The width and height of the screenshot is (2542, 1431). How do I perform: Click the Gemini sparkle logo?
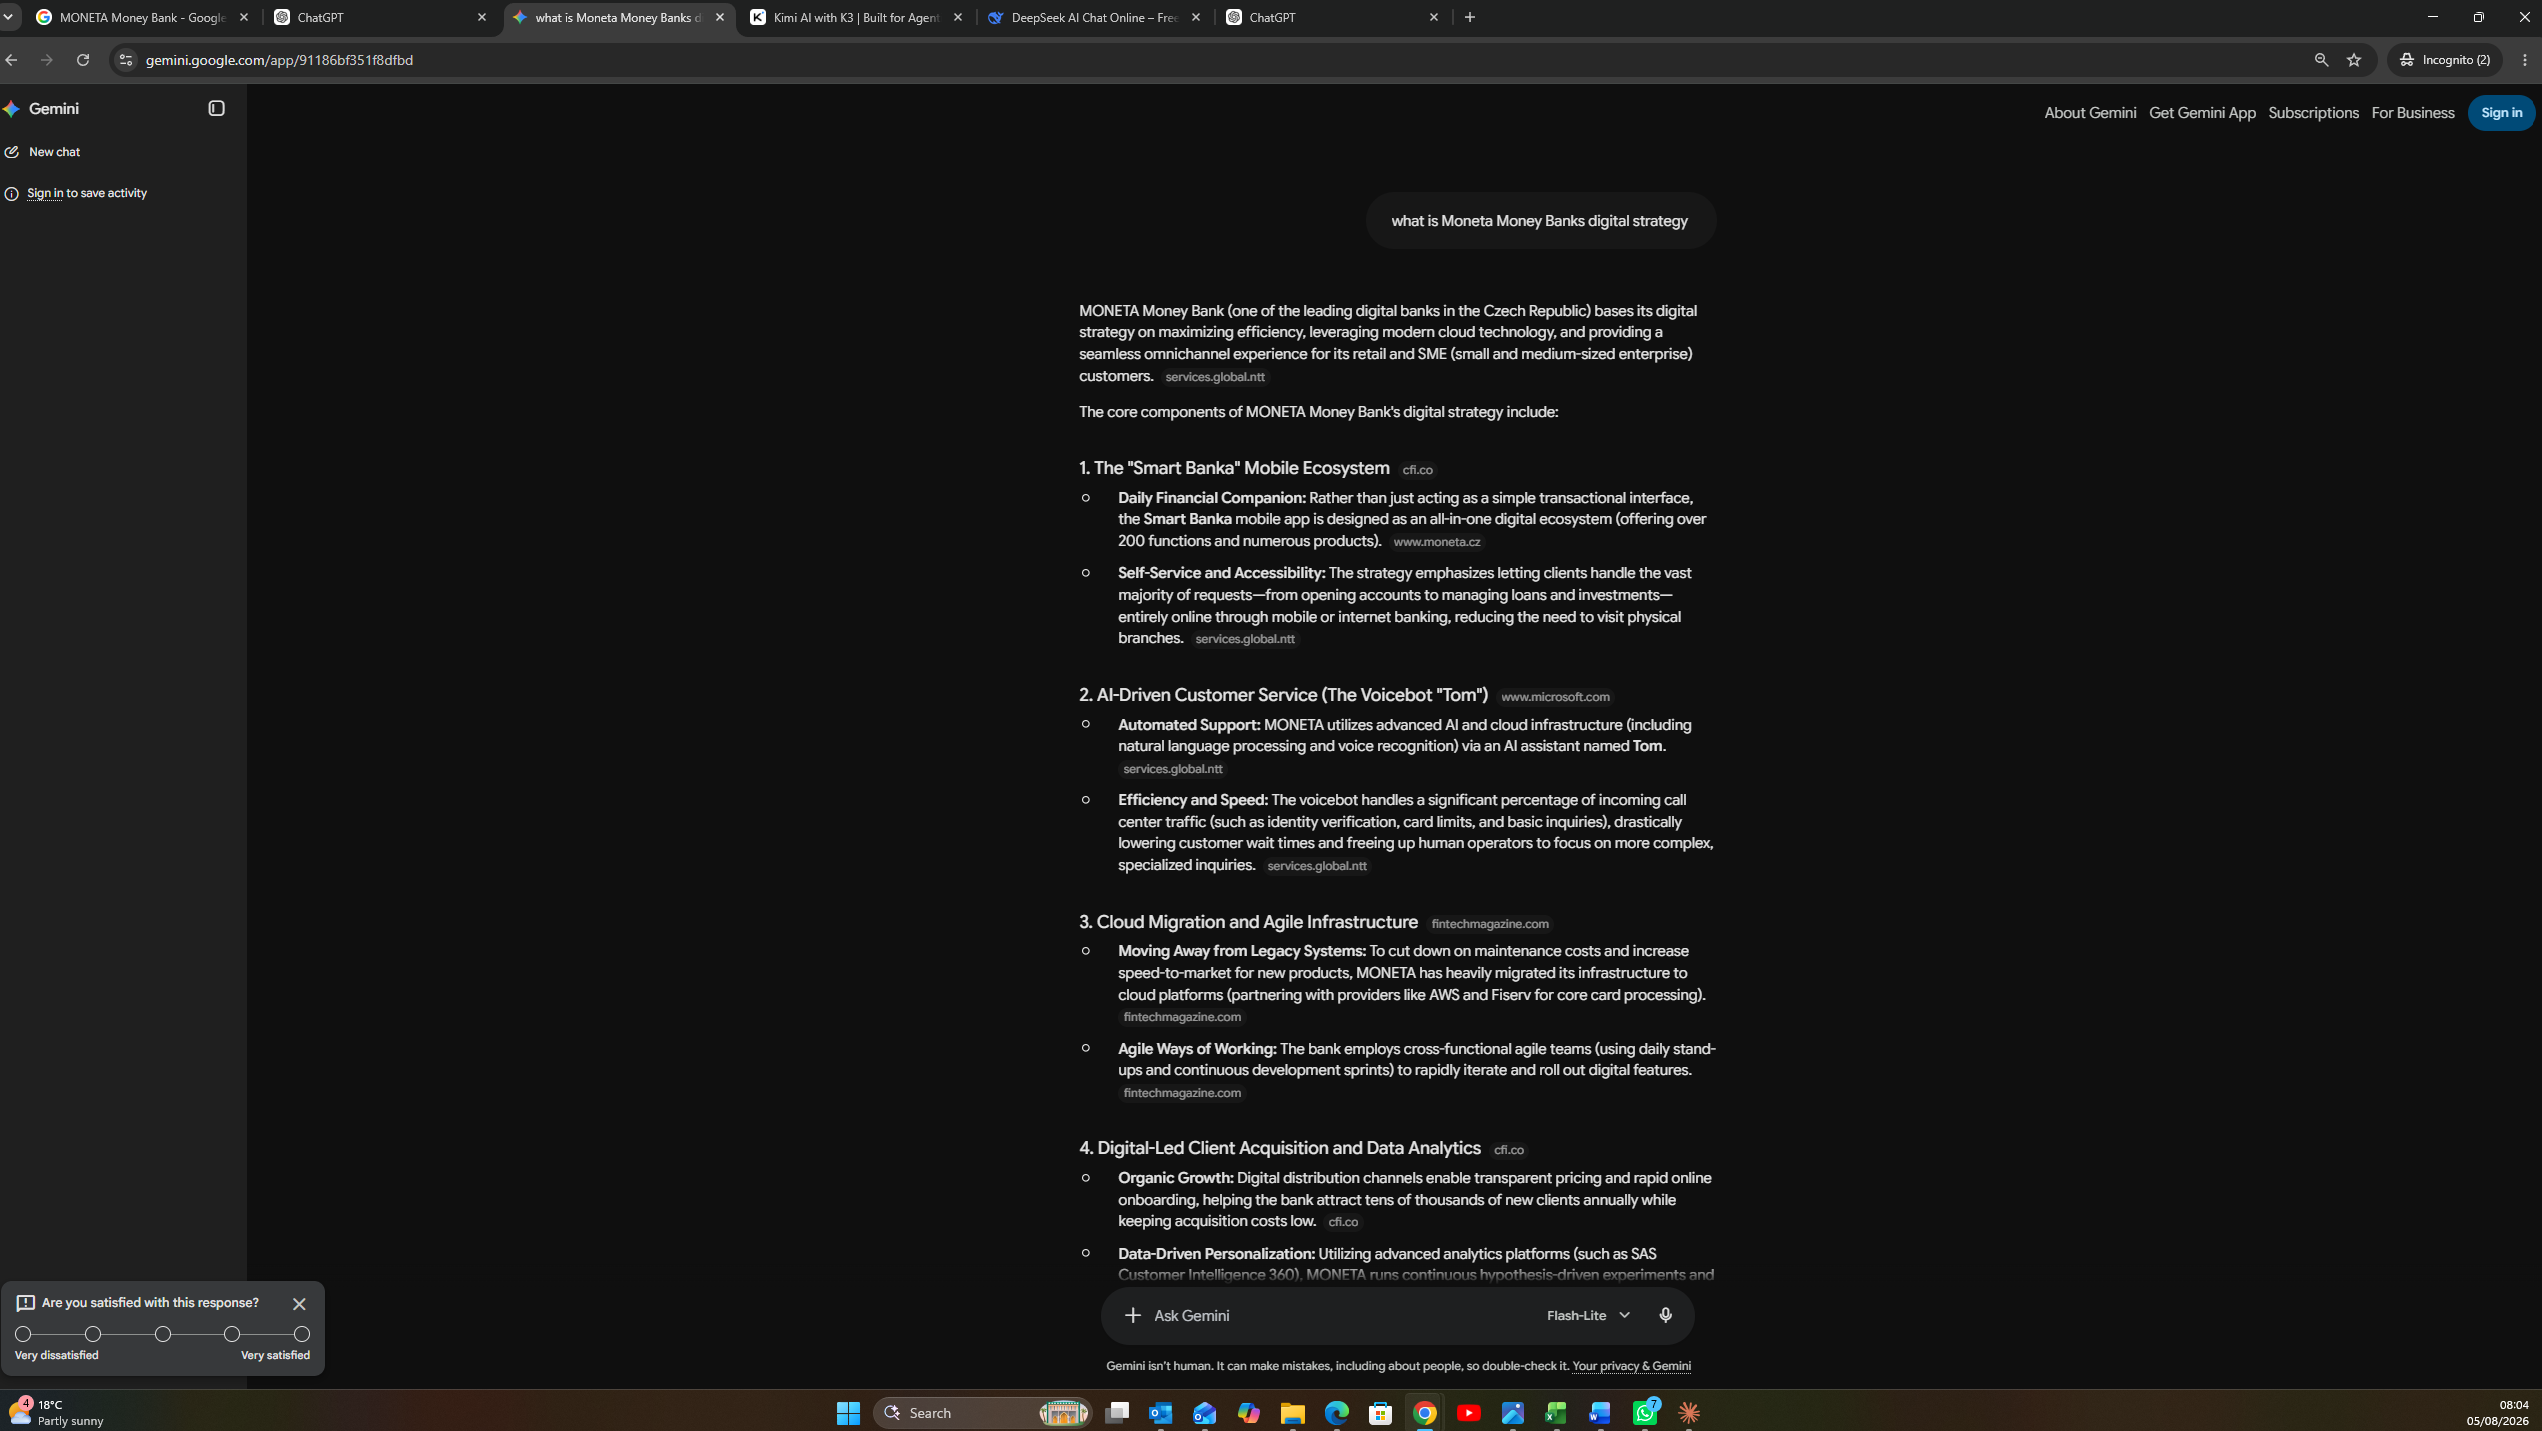click(x=12, y=109)
